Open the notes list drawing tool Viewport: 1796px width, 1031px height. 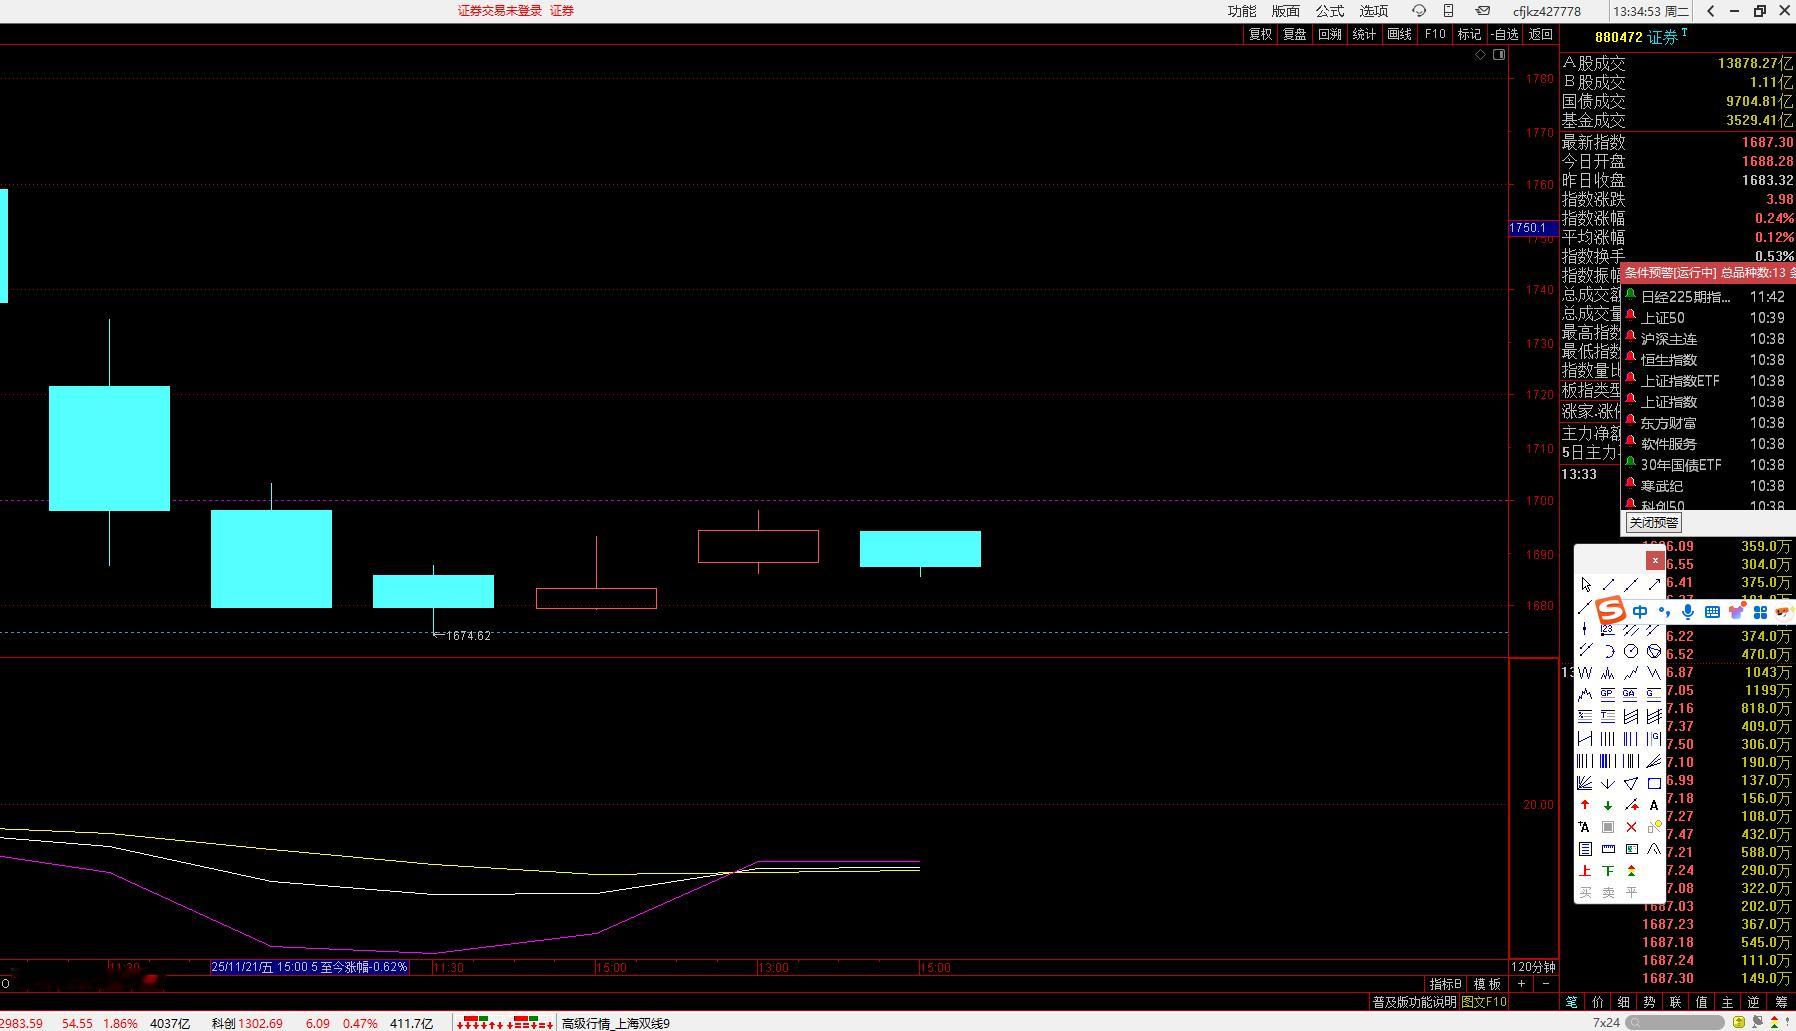(1585, 849)
